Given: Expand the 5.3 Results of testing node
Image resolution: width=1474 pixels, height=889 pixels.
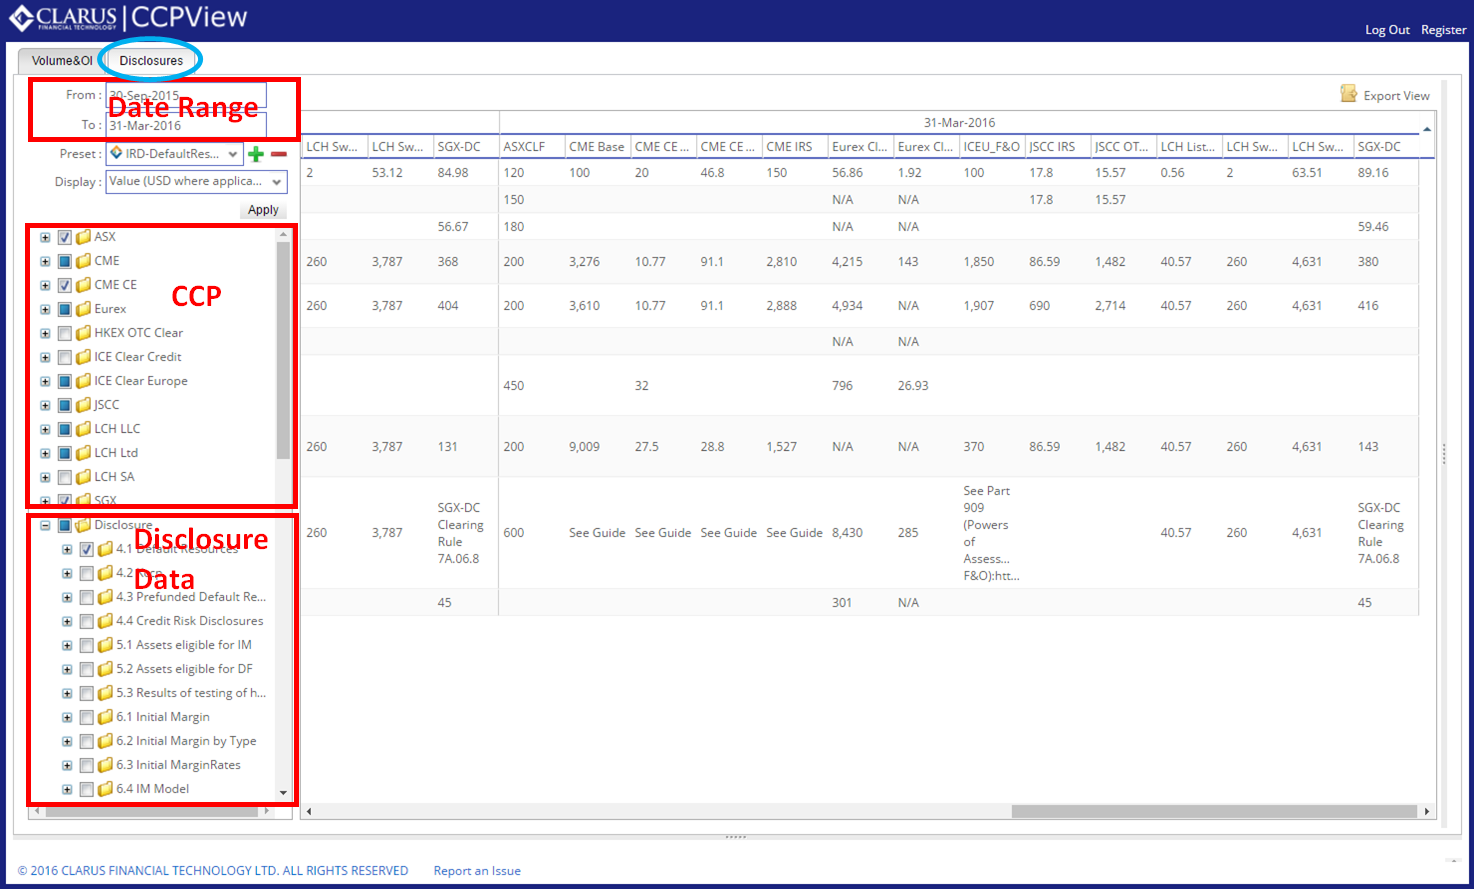Looking at the screenshot, I should click(67, 693).
